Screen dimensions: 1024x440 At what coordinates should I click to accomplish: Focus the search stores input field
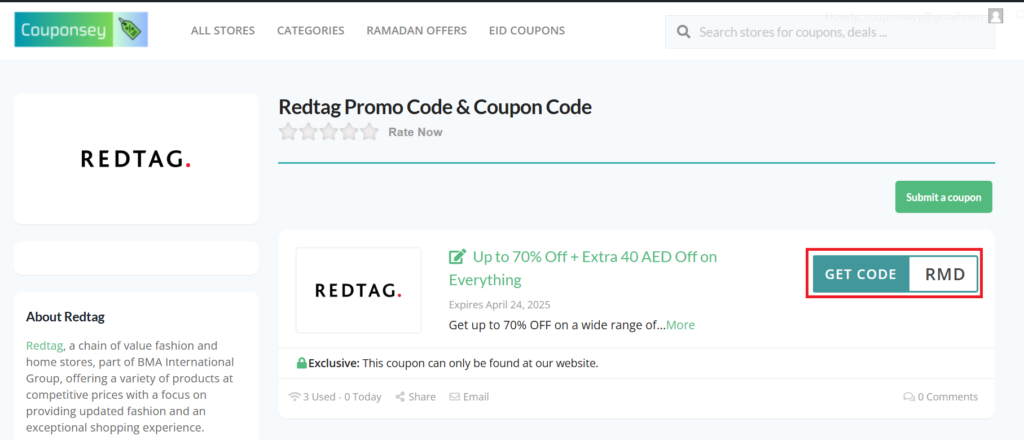point(840,32)
